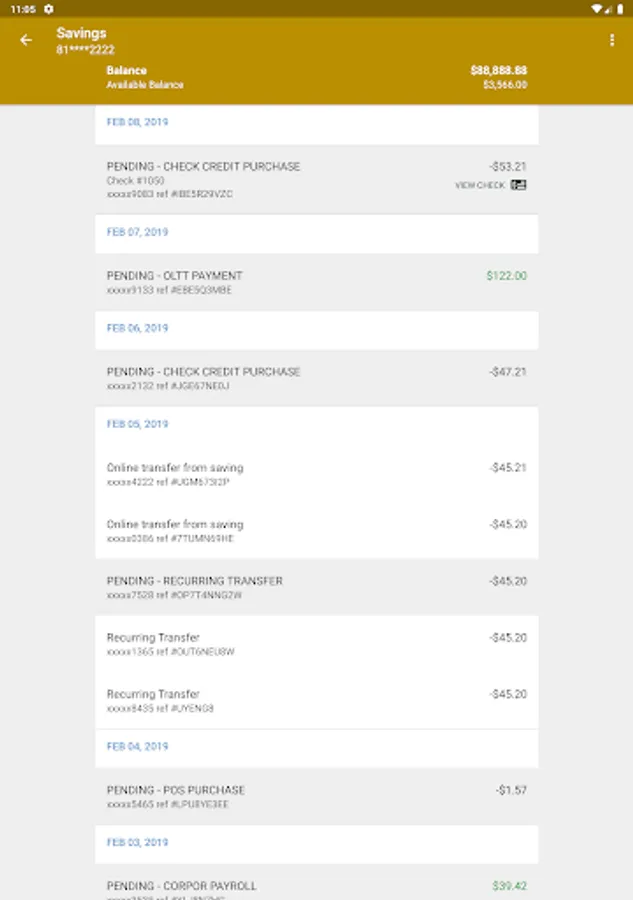Tap the battery status icon
The width and height of the screenshot is (633, 900).
pyautogui.click(x=620, y=8)
